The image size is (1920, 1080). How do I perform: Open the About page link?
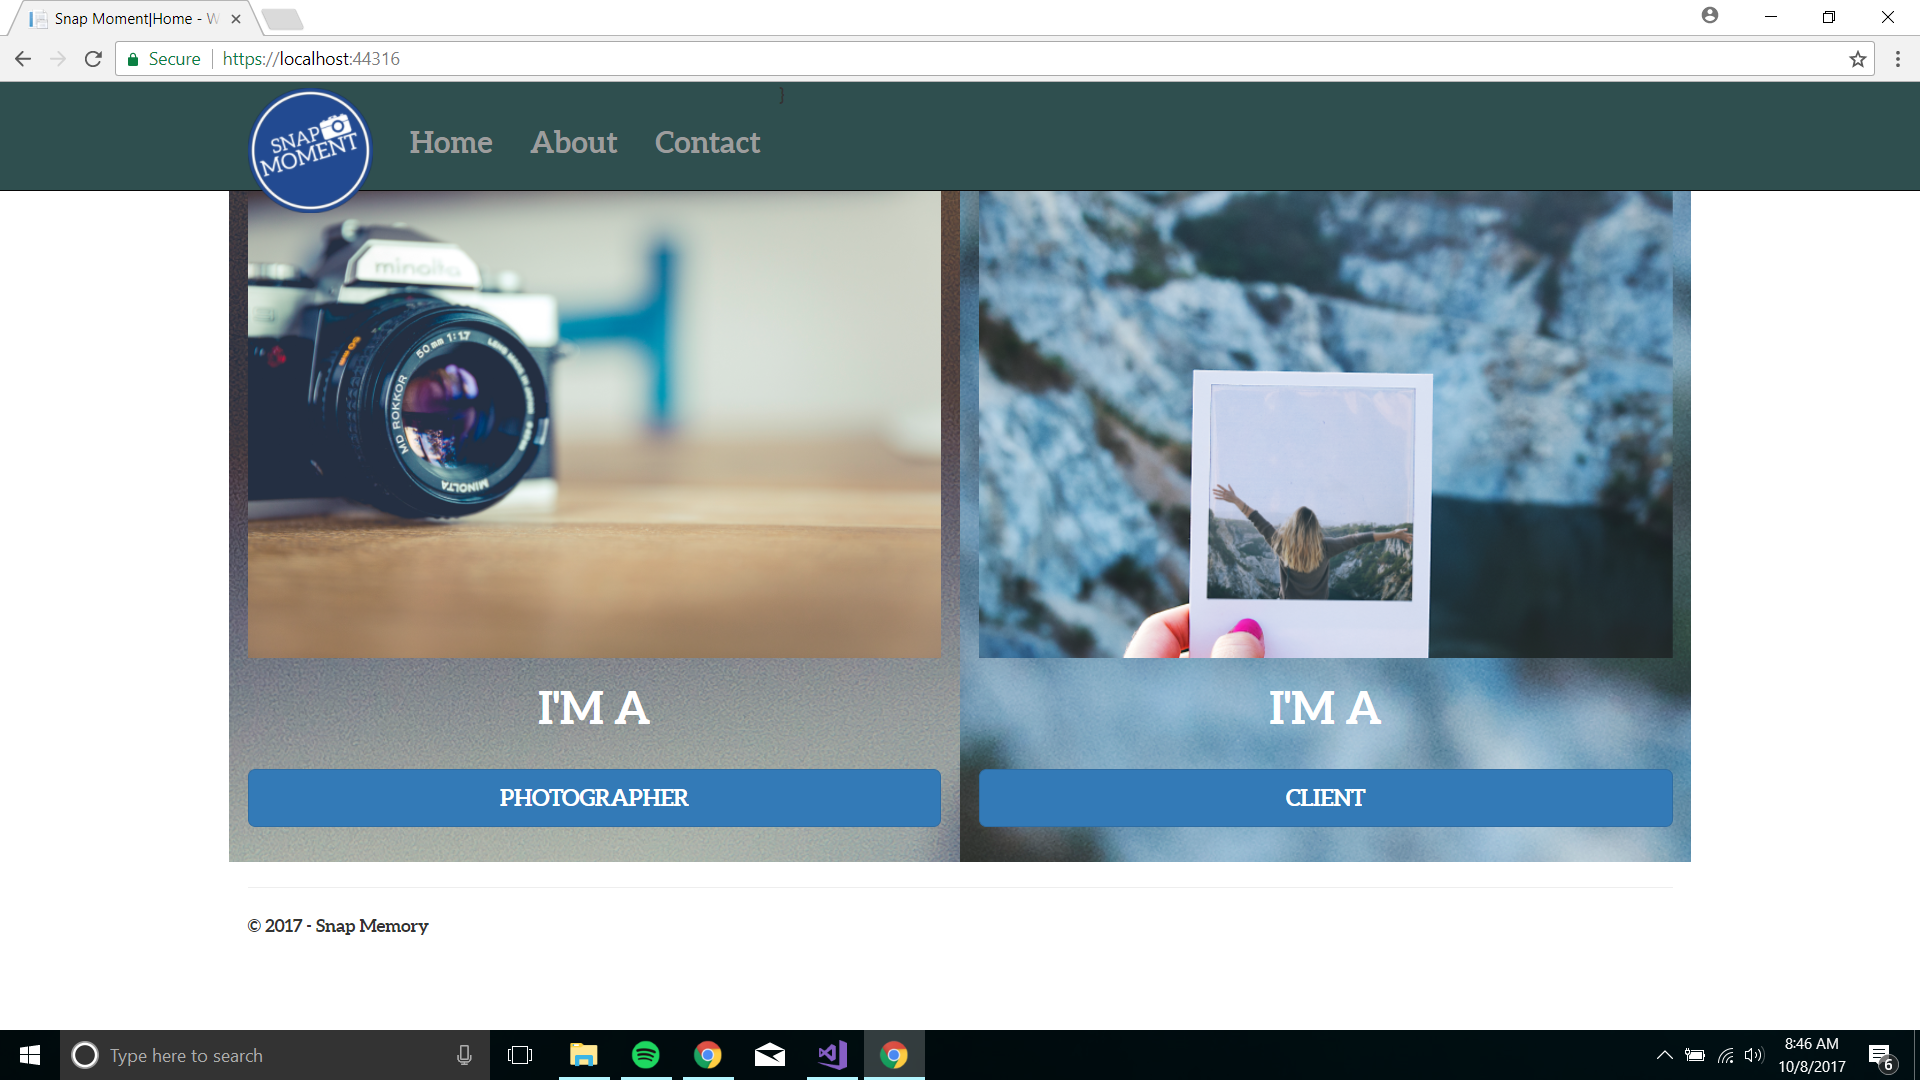coord(573,142)
